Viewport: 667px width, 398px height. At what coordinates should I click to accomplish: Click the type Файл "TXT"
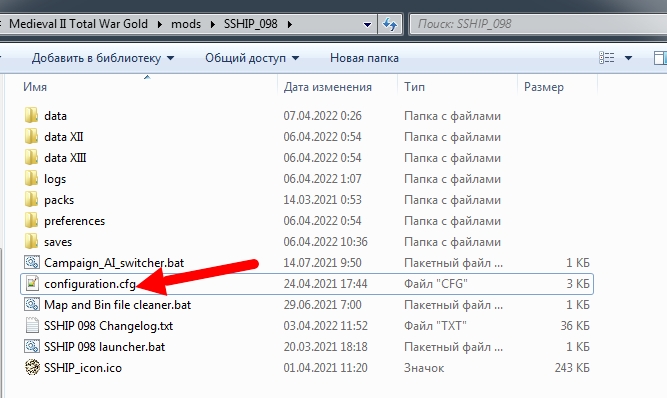pos(435,326)
